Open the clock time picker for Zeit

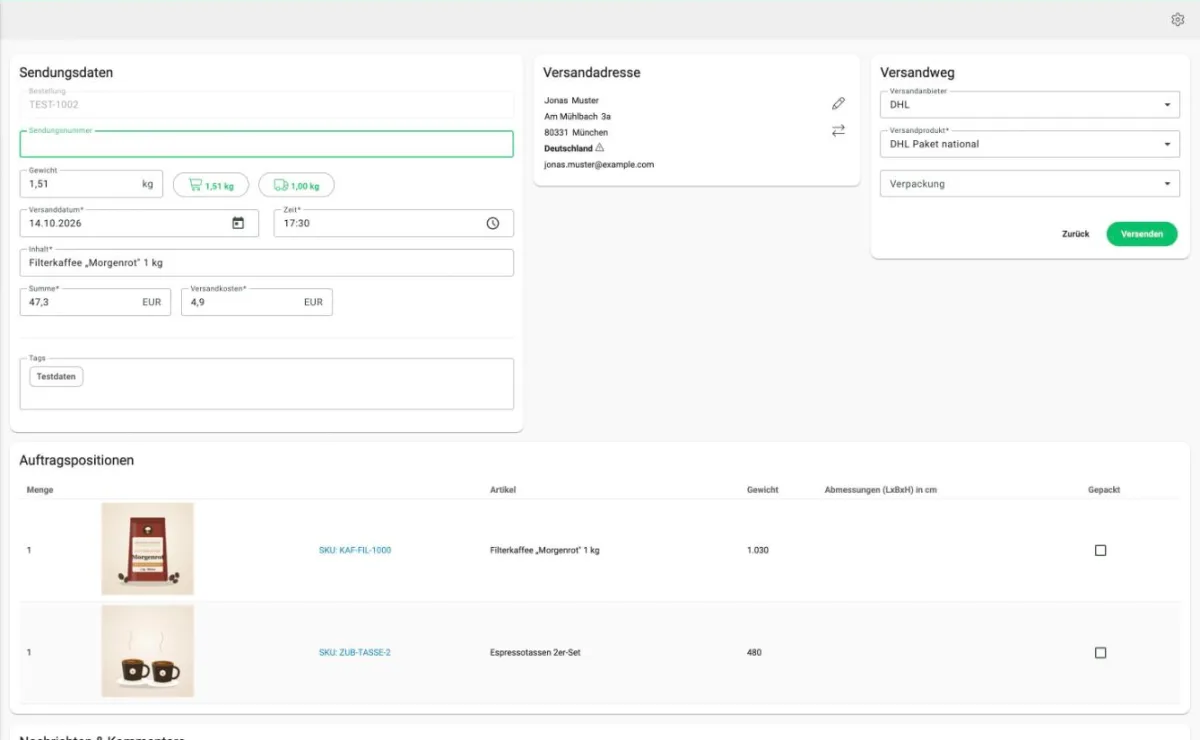coord(493,223)
